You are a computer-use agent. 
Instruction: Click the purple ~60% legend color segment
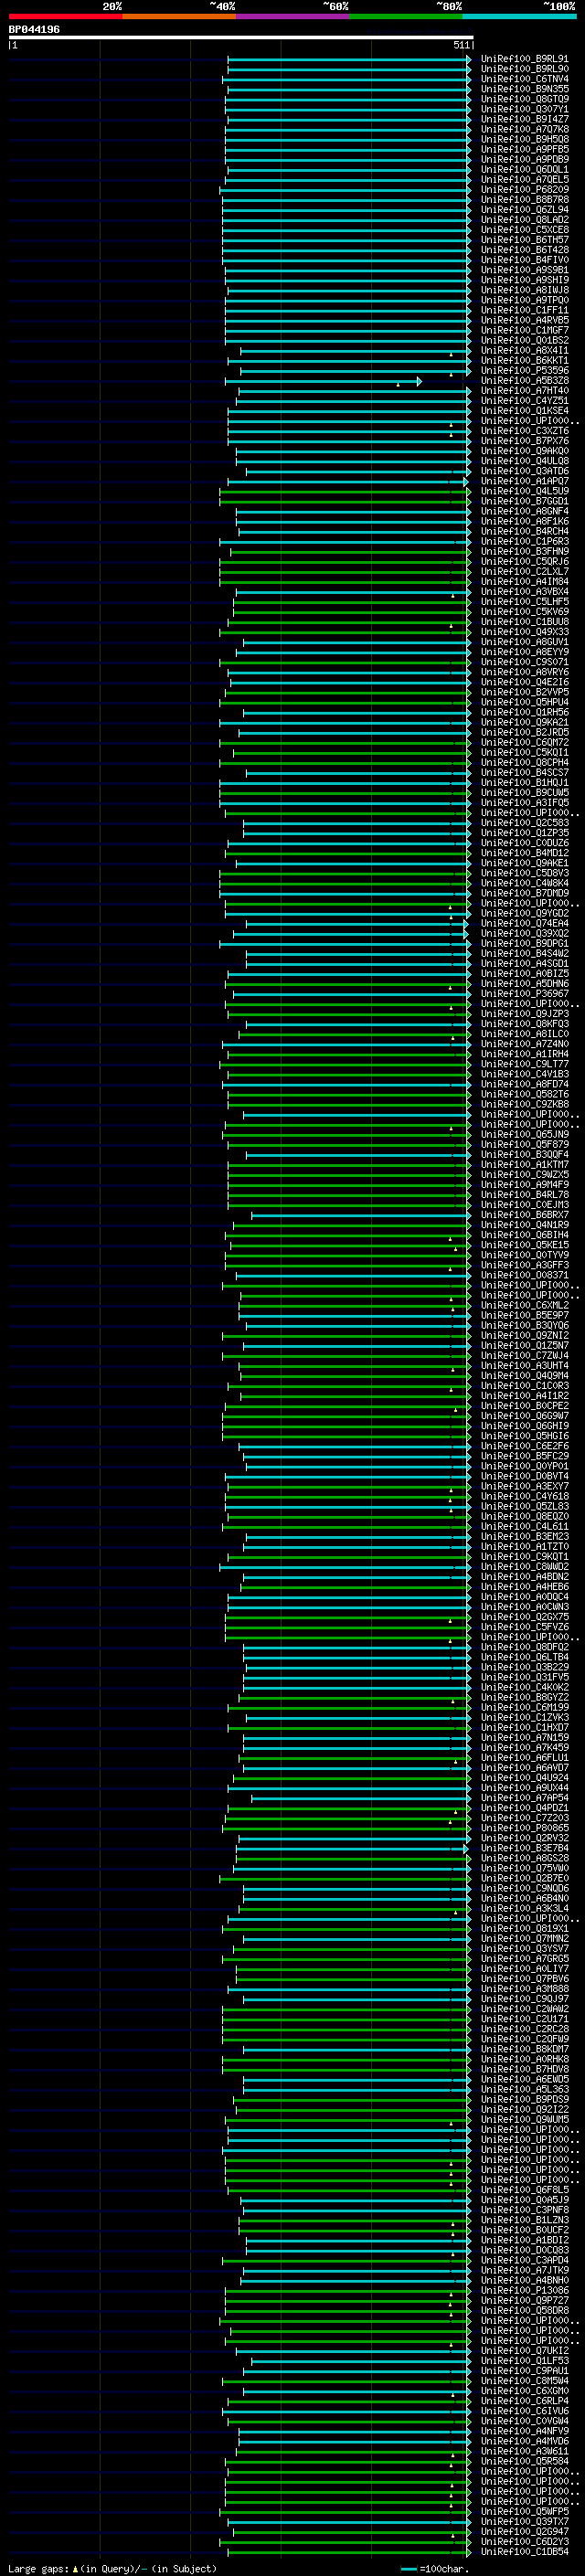coord(293,16)
